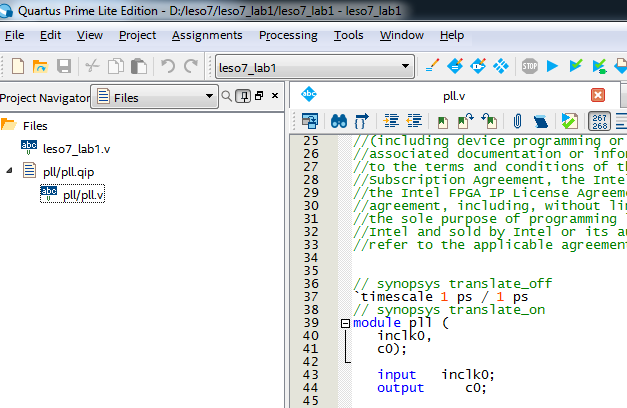The height and width of the screenshot is (408, 627).
Task: Open the File menu
Action: 14,35
